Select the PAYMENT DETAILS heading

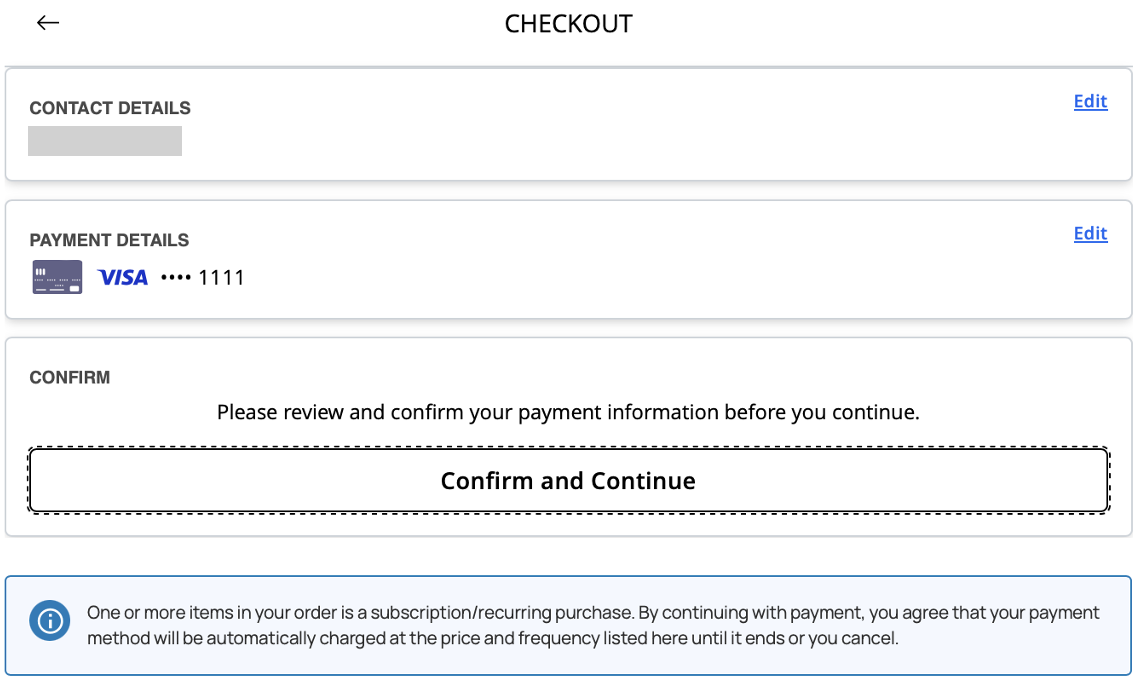(109, 240)
